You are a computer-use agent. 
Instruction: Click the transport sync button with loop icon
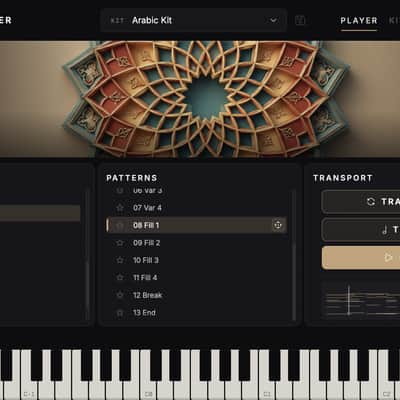[361, 202]
